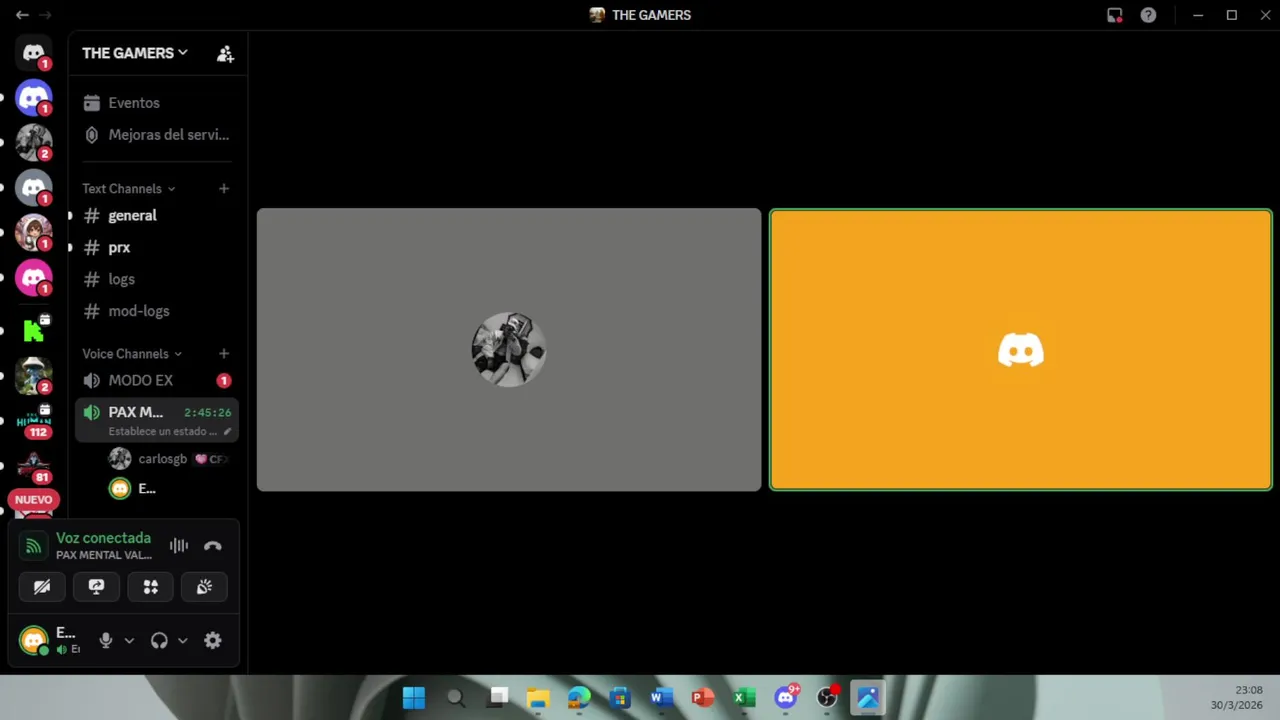Open OBS Studio from the taskbar
Image resolution: width=1280 pixels, height=720 pixels.
point(827,698)
